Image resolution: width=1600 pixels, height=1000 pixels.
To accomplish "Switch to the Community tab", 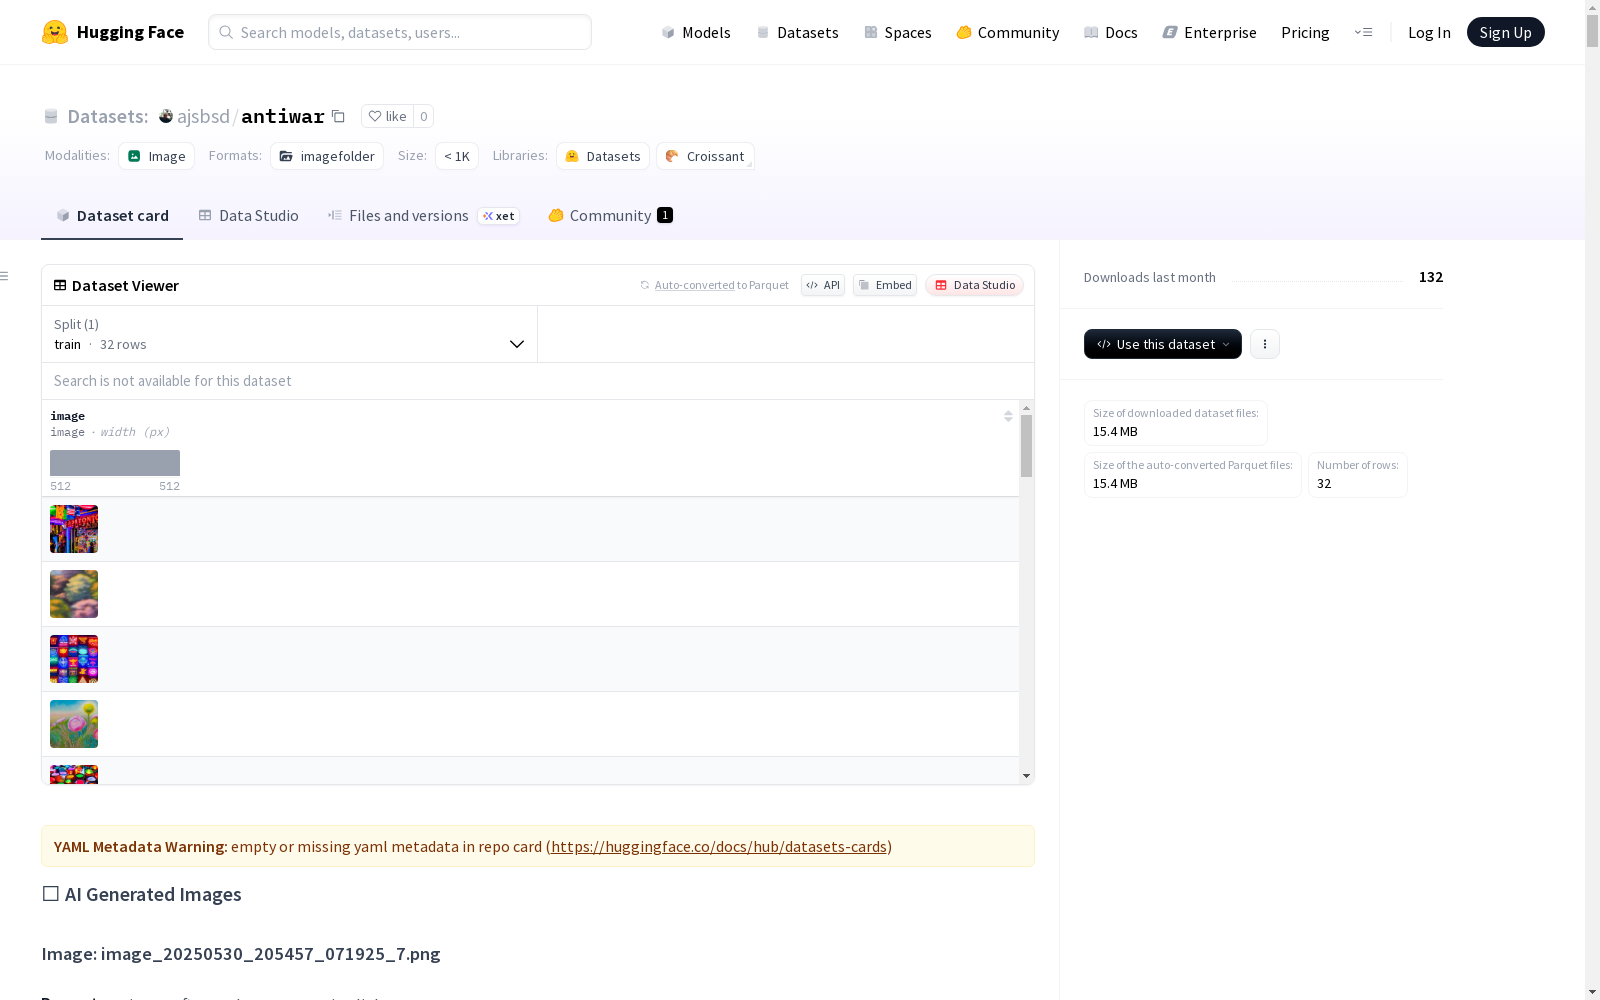I will pos(610,216).
